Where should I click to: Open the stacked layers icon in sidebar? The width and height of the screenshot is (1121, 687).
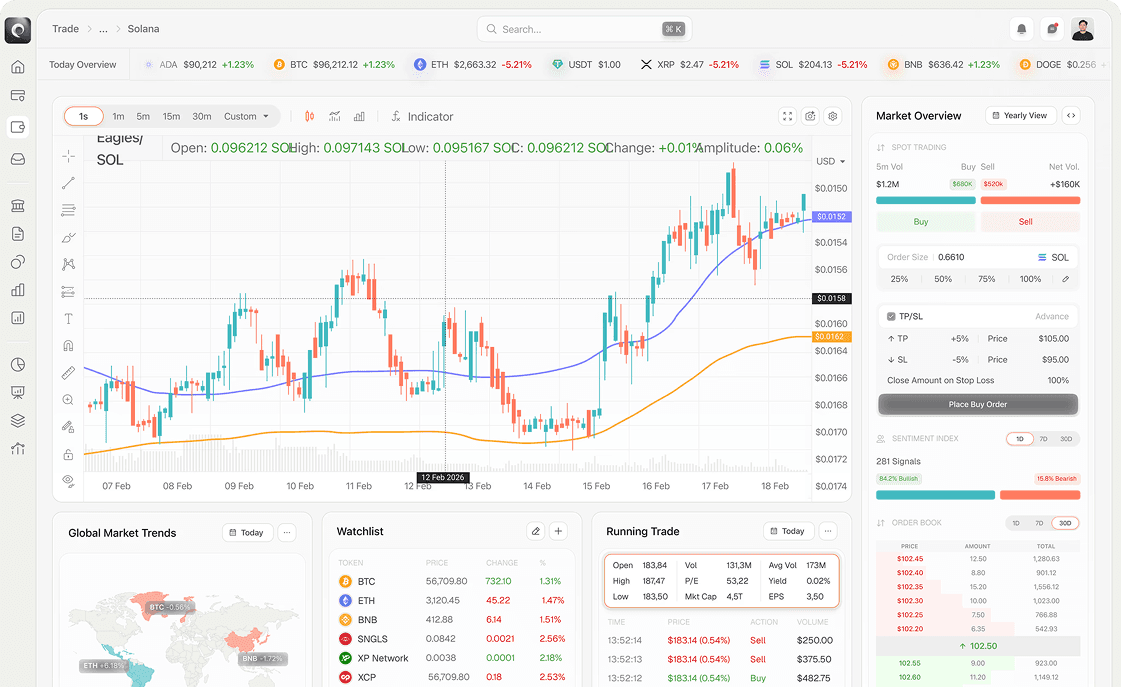tap(18, 420)
